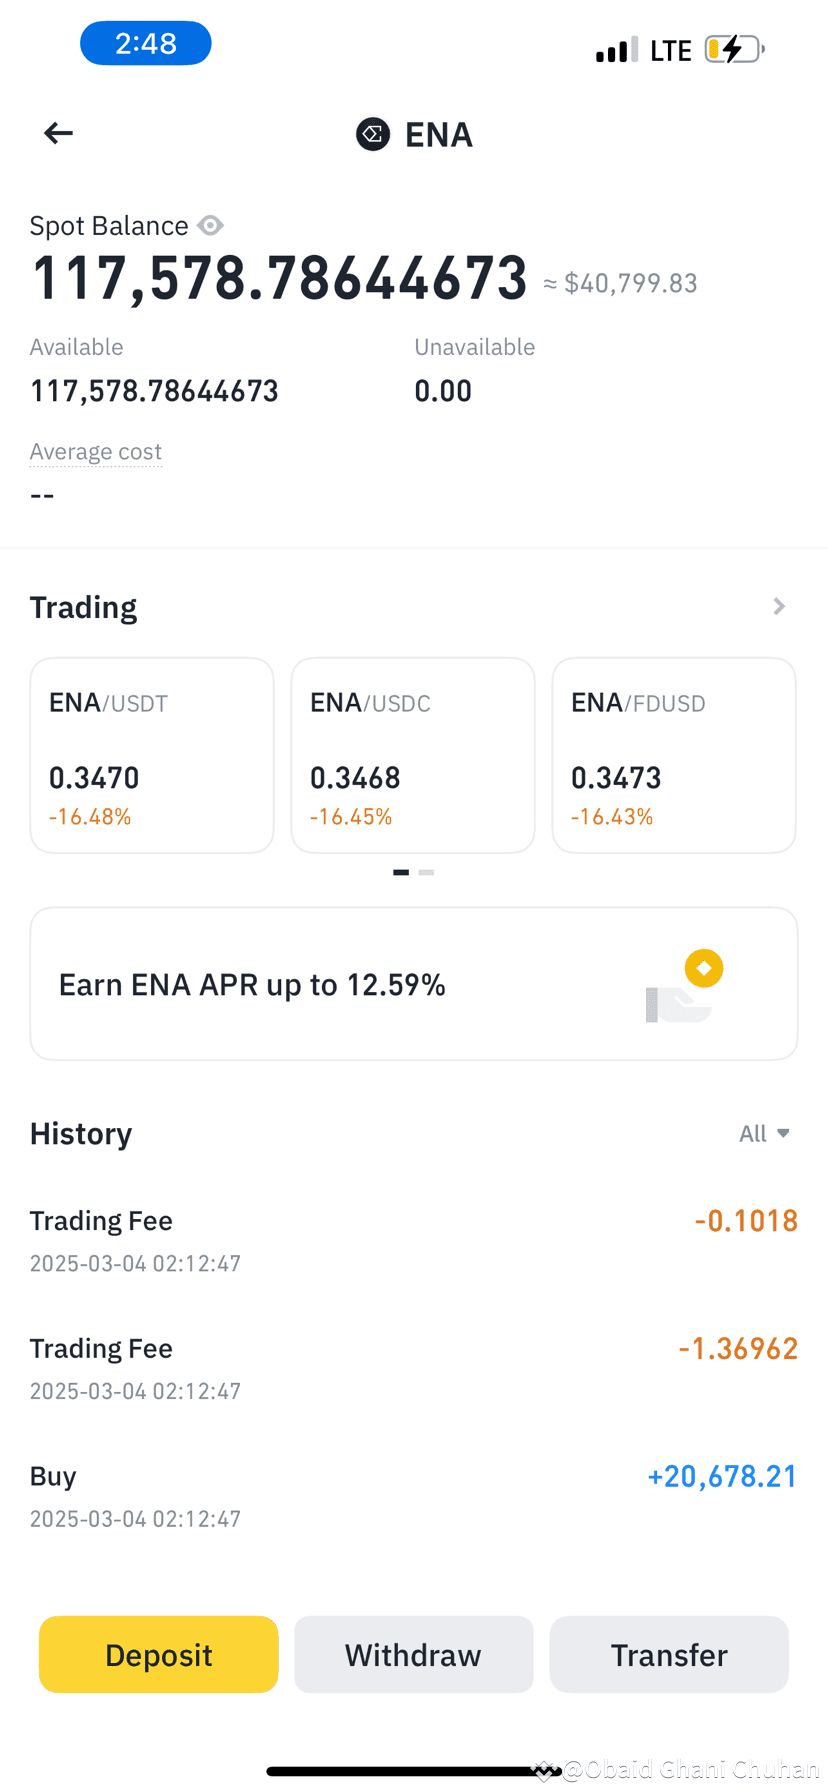The height and width of the screenshot is (1792, 828).
Task: Open the ENA/USDT trading pair card
Action: point(152,755)
